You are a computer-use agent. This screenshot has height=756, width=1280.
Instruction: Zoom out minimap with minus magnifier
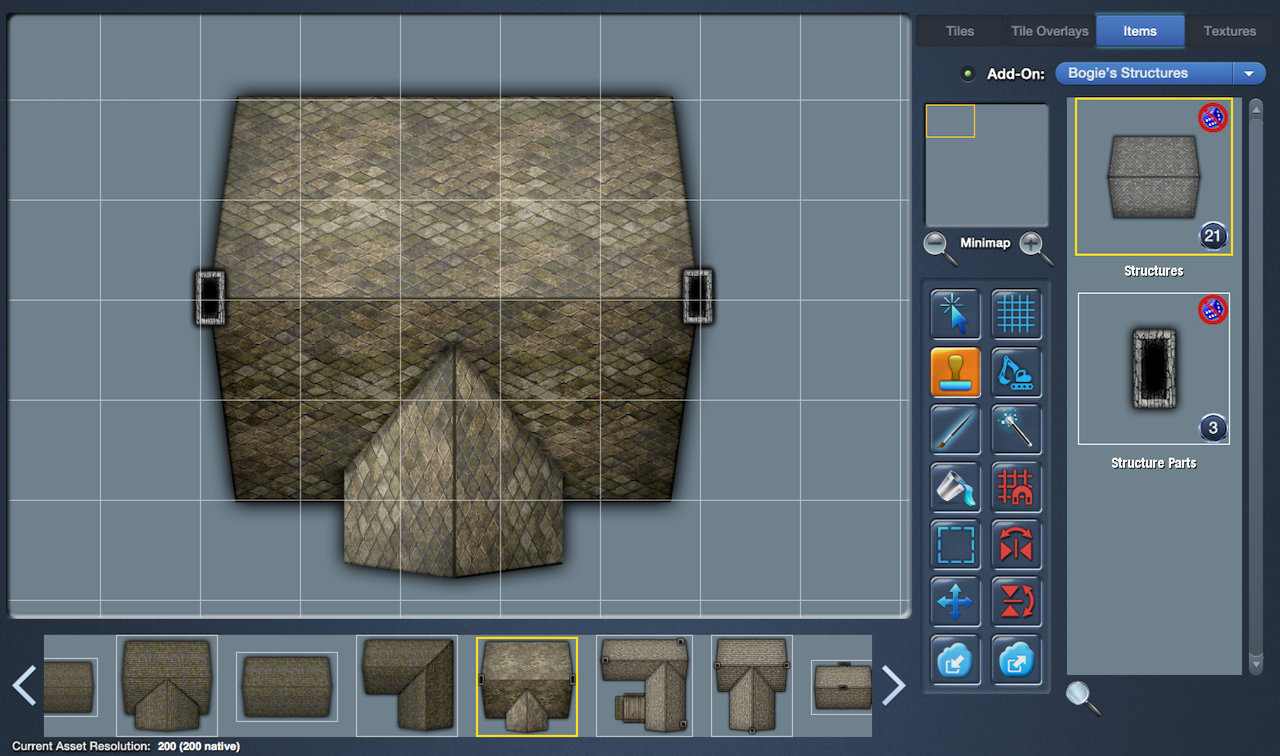(x=939, y=246)
